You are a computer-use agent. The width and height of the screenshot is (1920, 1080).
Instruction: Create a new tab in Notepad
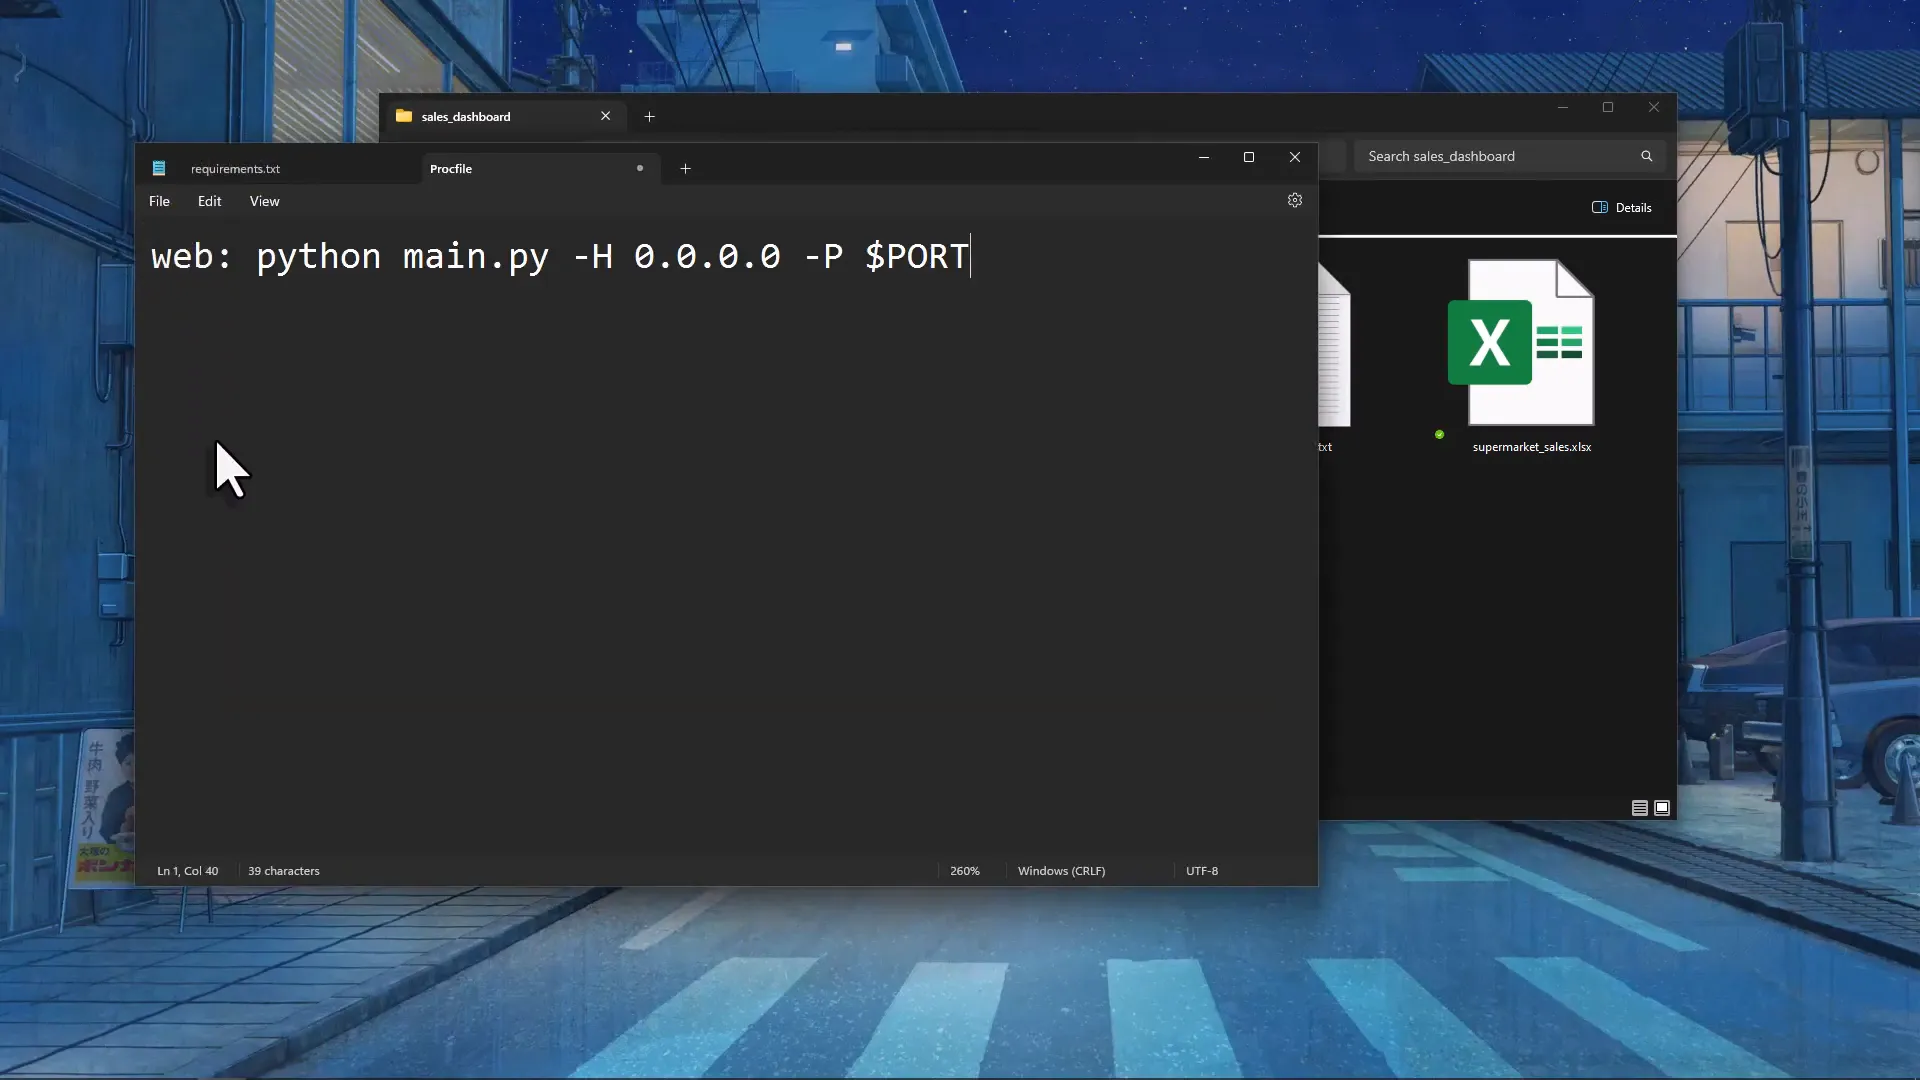[685, 169]
